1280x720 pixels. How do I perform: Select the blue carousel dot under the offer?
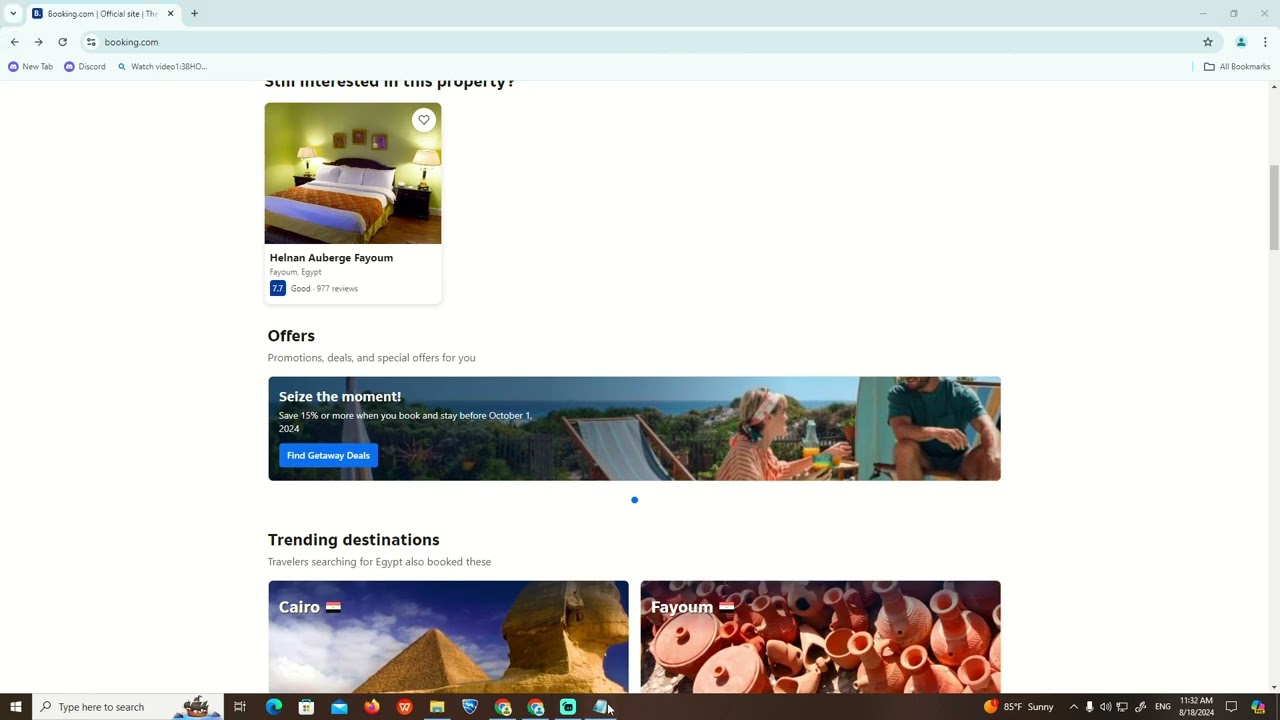click(x=634, y=500)
